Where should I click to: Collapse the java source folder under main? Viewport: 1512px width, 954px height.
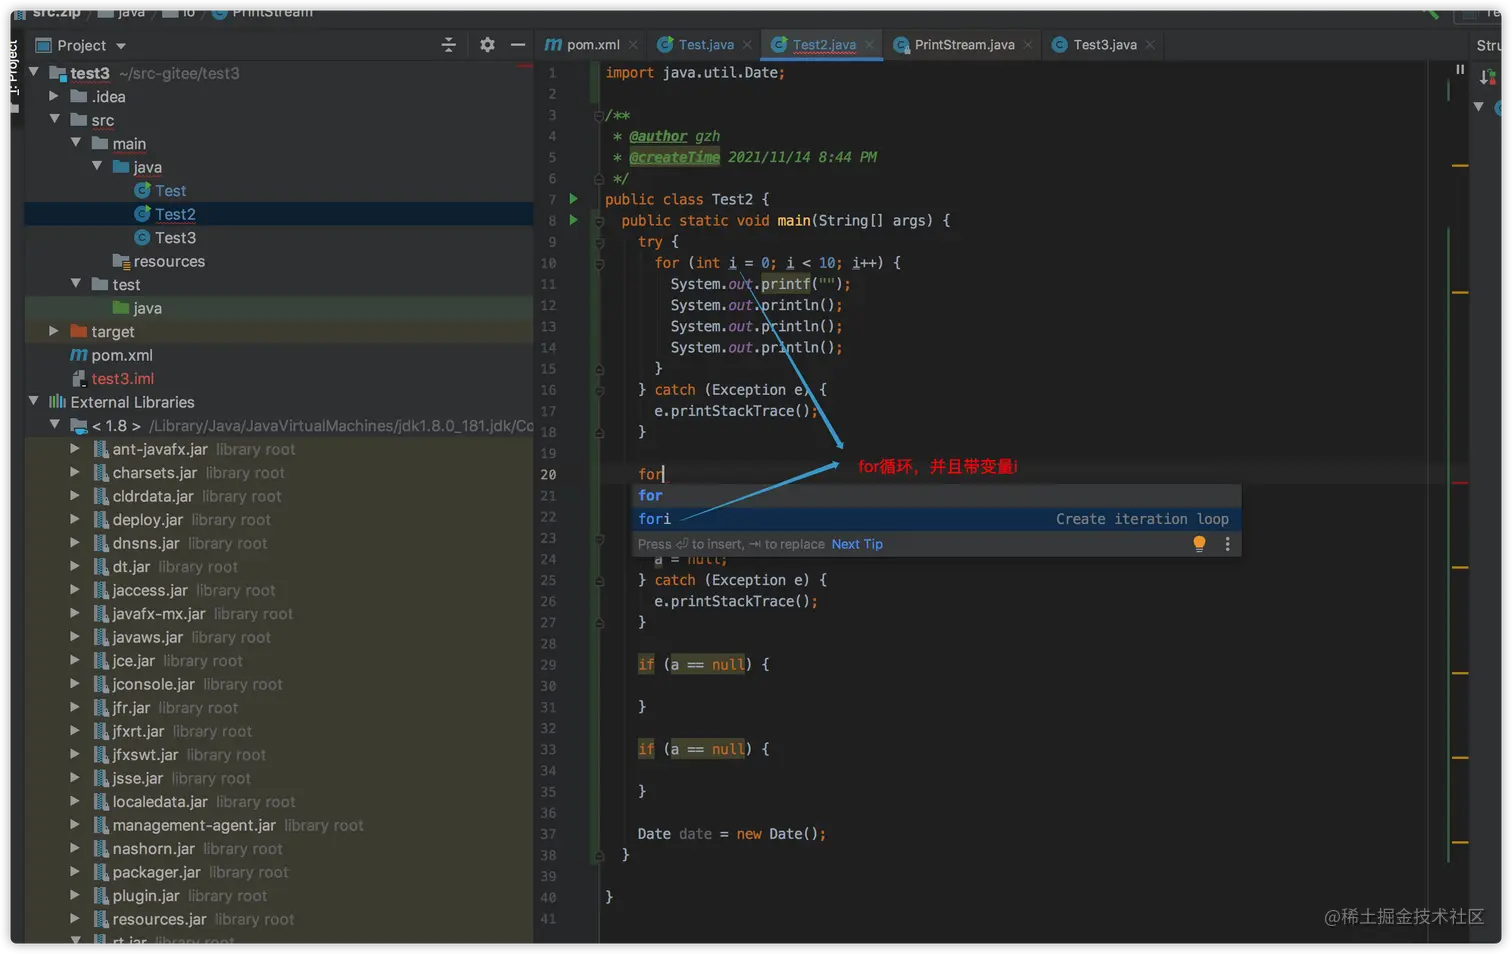pyautogui.click(x=97, y=166)
